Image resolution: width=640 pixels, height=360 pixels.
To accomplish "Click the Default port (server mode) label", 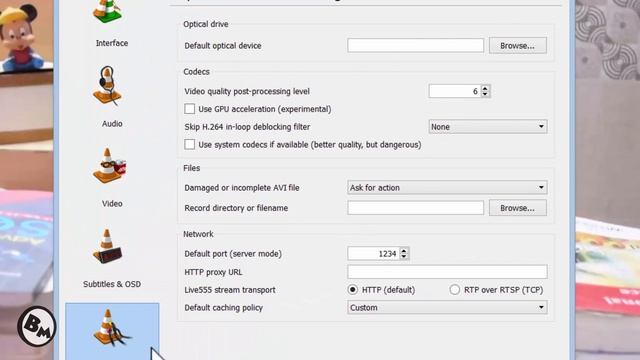I will coord(233,253).
